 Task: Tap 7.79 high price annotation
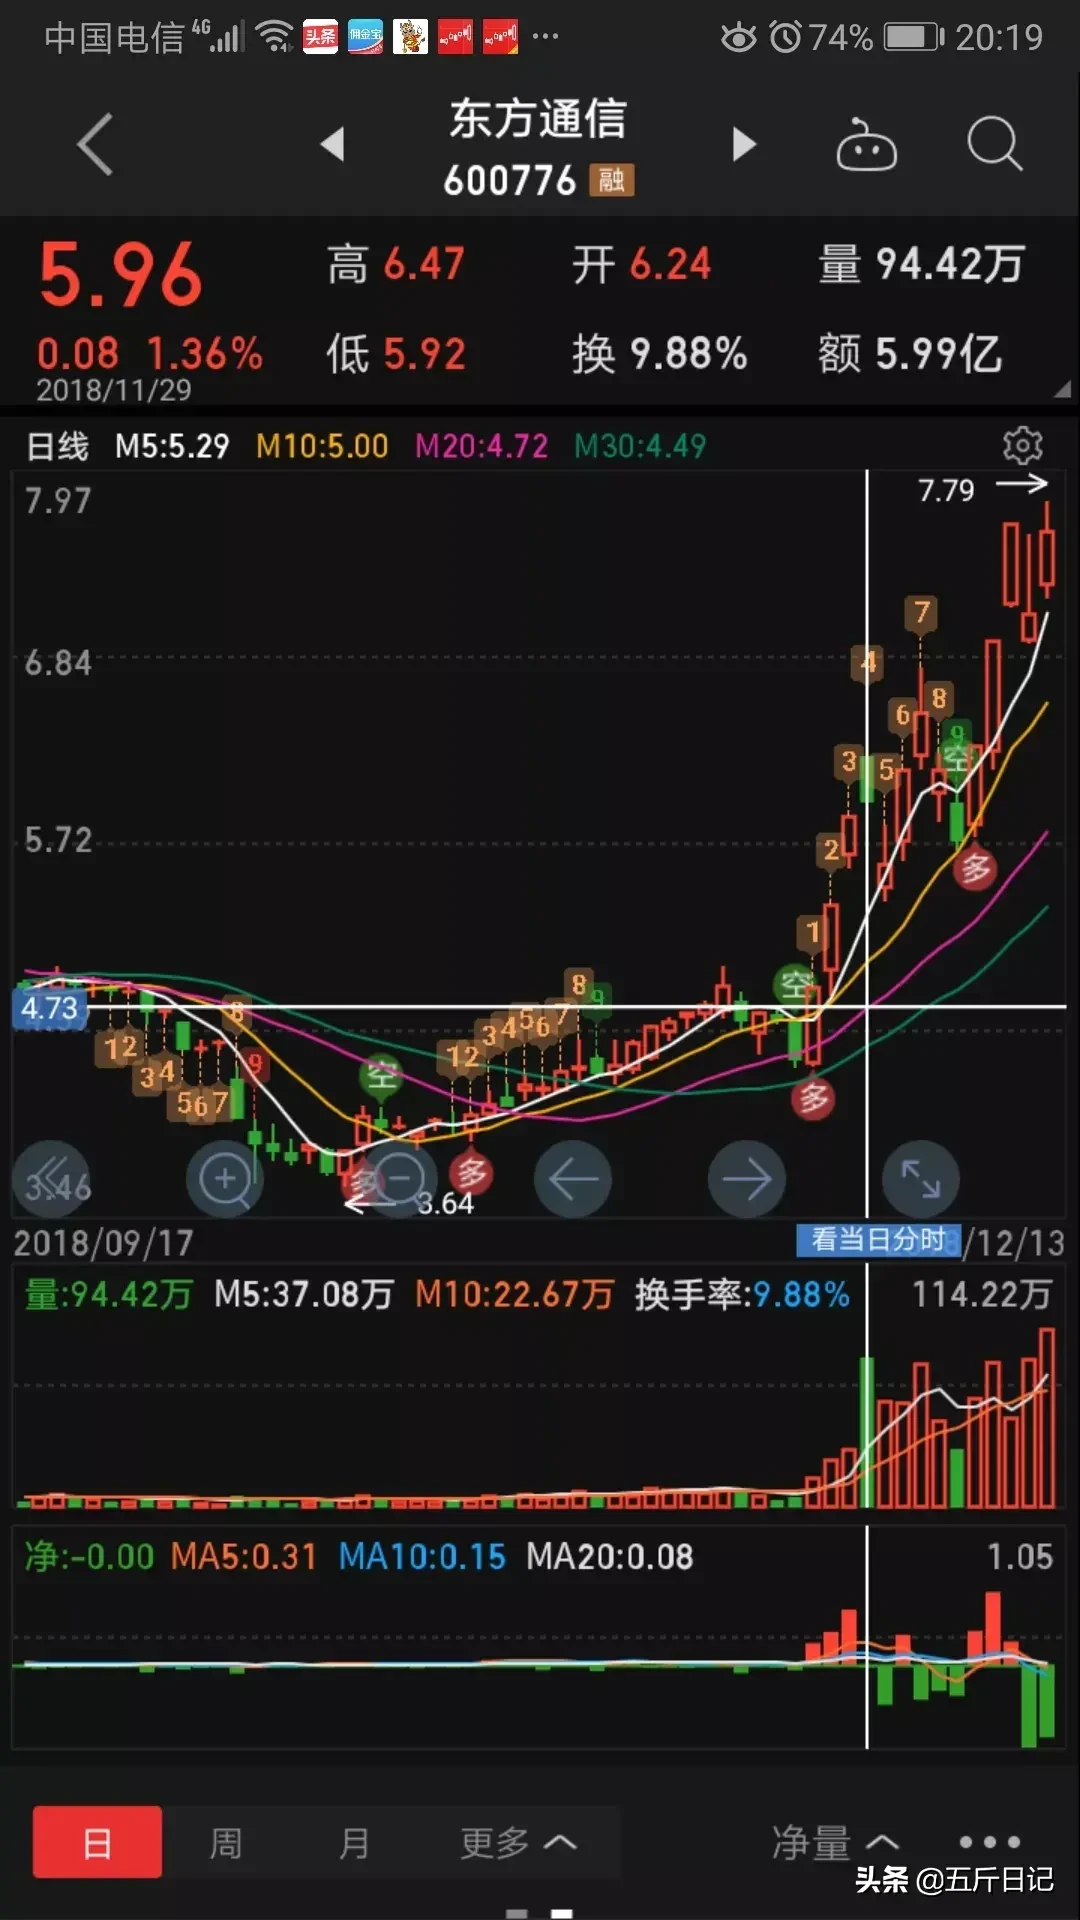pyautogui.click(x=946, y=490)
